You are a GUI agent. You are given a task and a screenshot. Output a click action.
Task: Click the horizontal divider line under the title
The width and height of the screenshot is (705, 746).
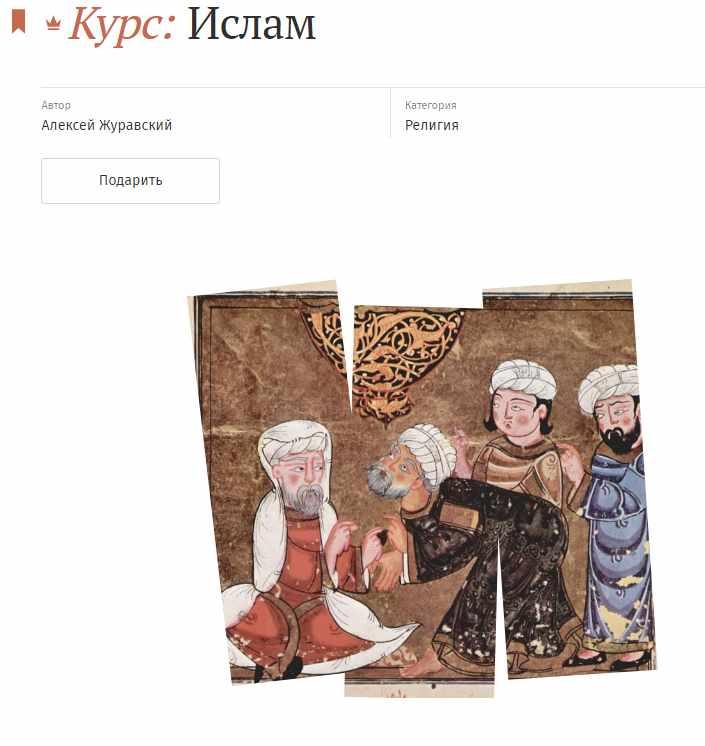pyautogui.click(x=372, y=88)
